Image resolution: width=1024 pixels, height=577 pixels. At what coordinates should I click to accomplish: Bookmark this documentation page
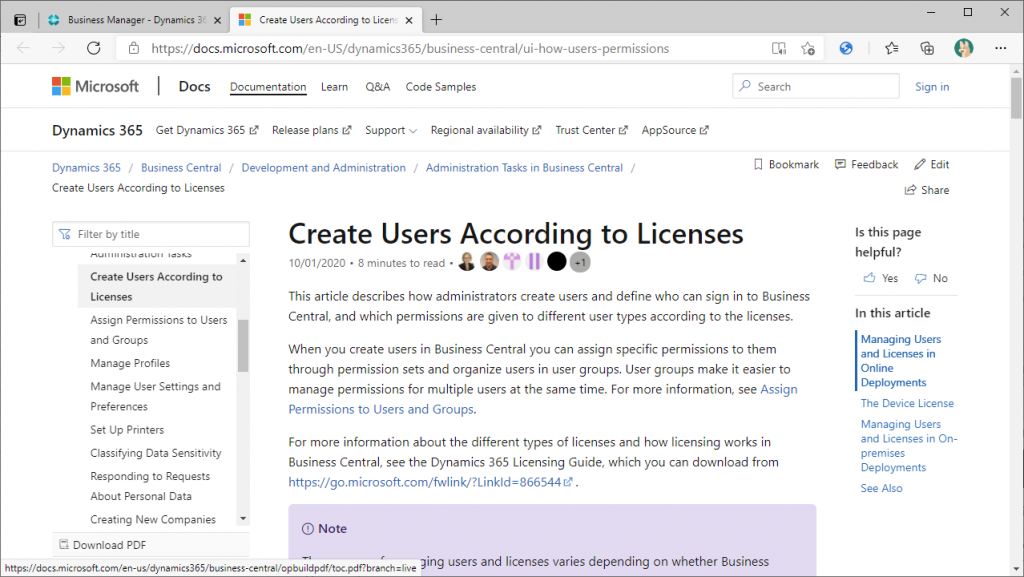[x=786, y=164]
